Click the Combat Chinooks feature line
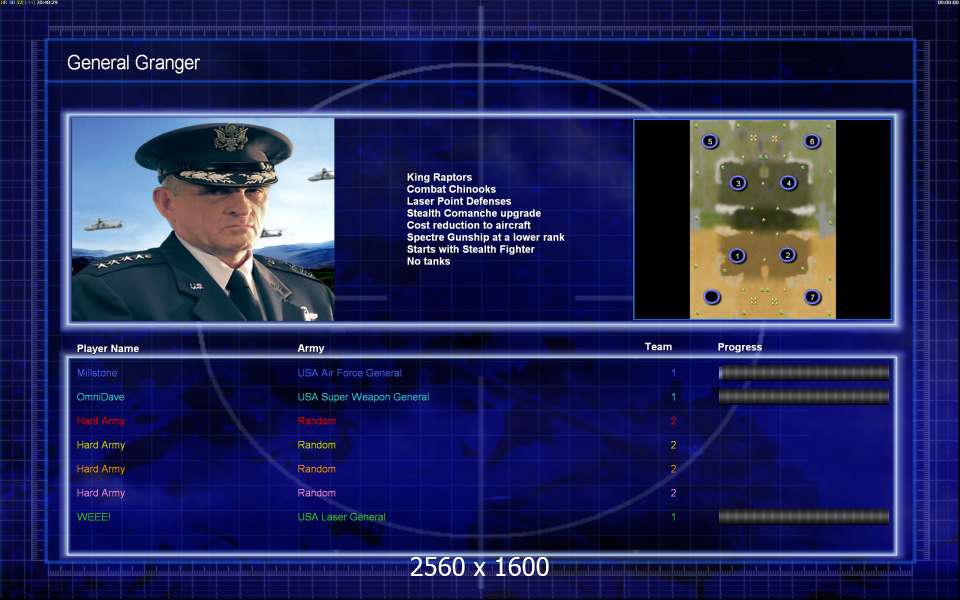960x600 pixels. pyautogui.click(x=451, y=189)
